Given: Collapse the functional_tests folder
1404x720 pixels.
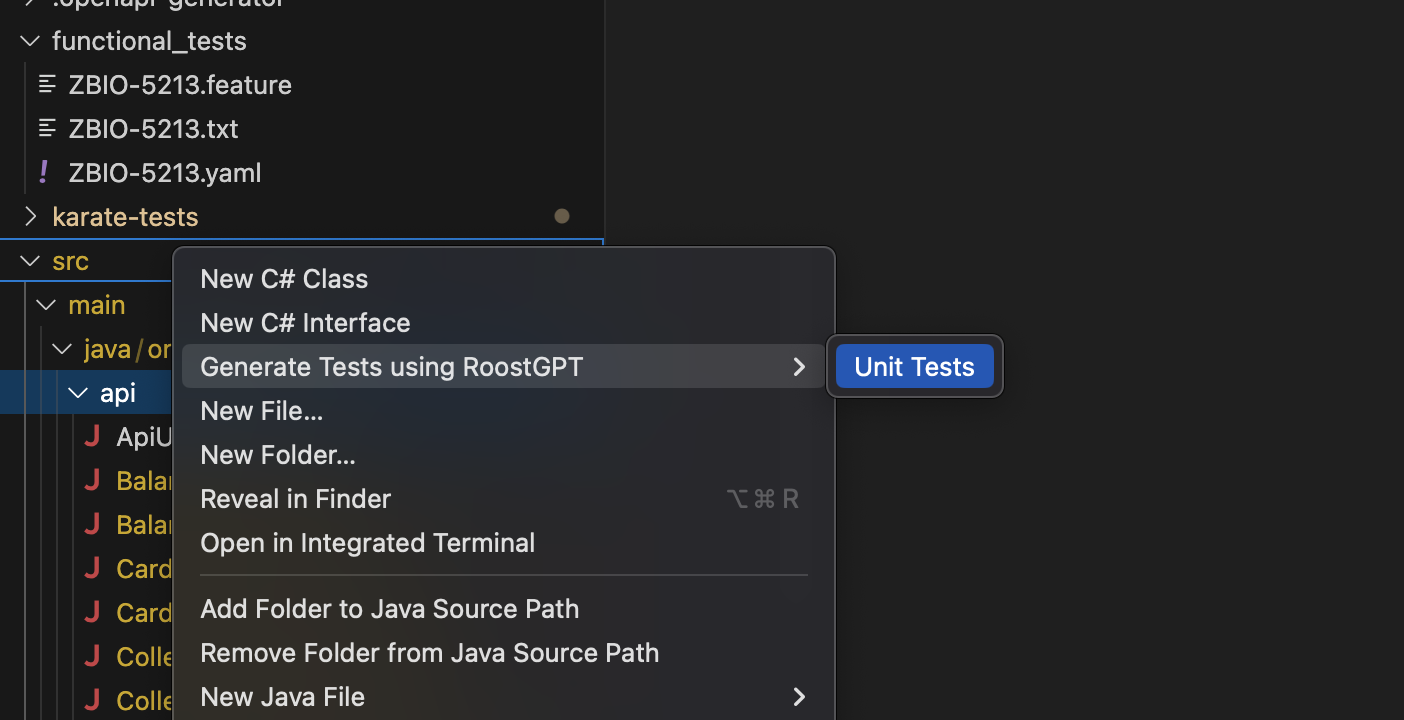Looking at the screenshot, I should (28, 40).
